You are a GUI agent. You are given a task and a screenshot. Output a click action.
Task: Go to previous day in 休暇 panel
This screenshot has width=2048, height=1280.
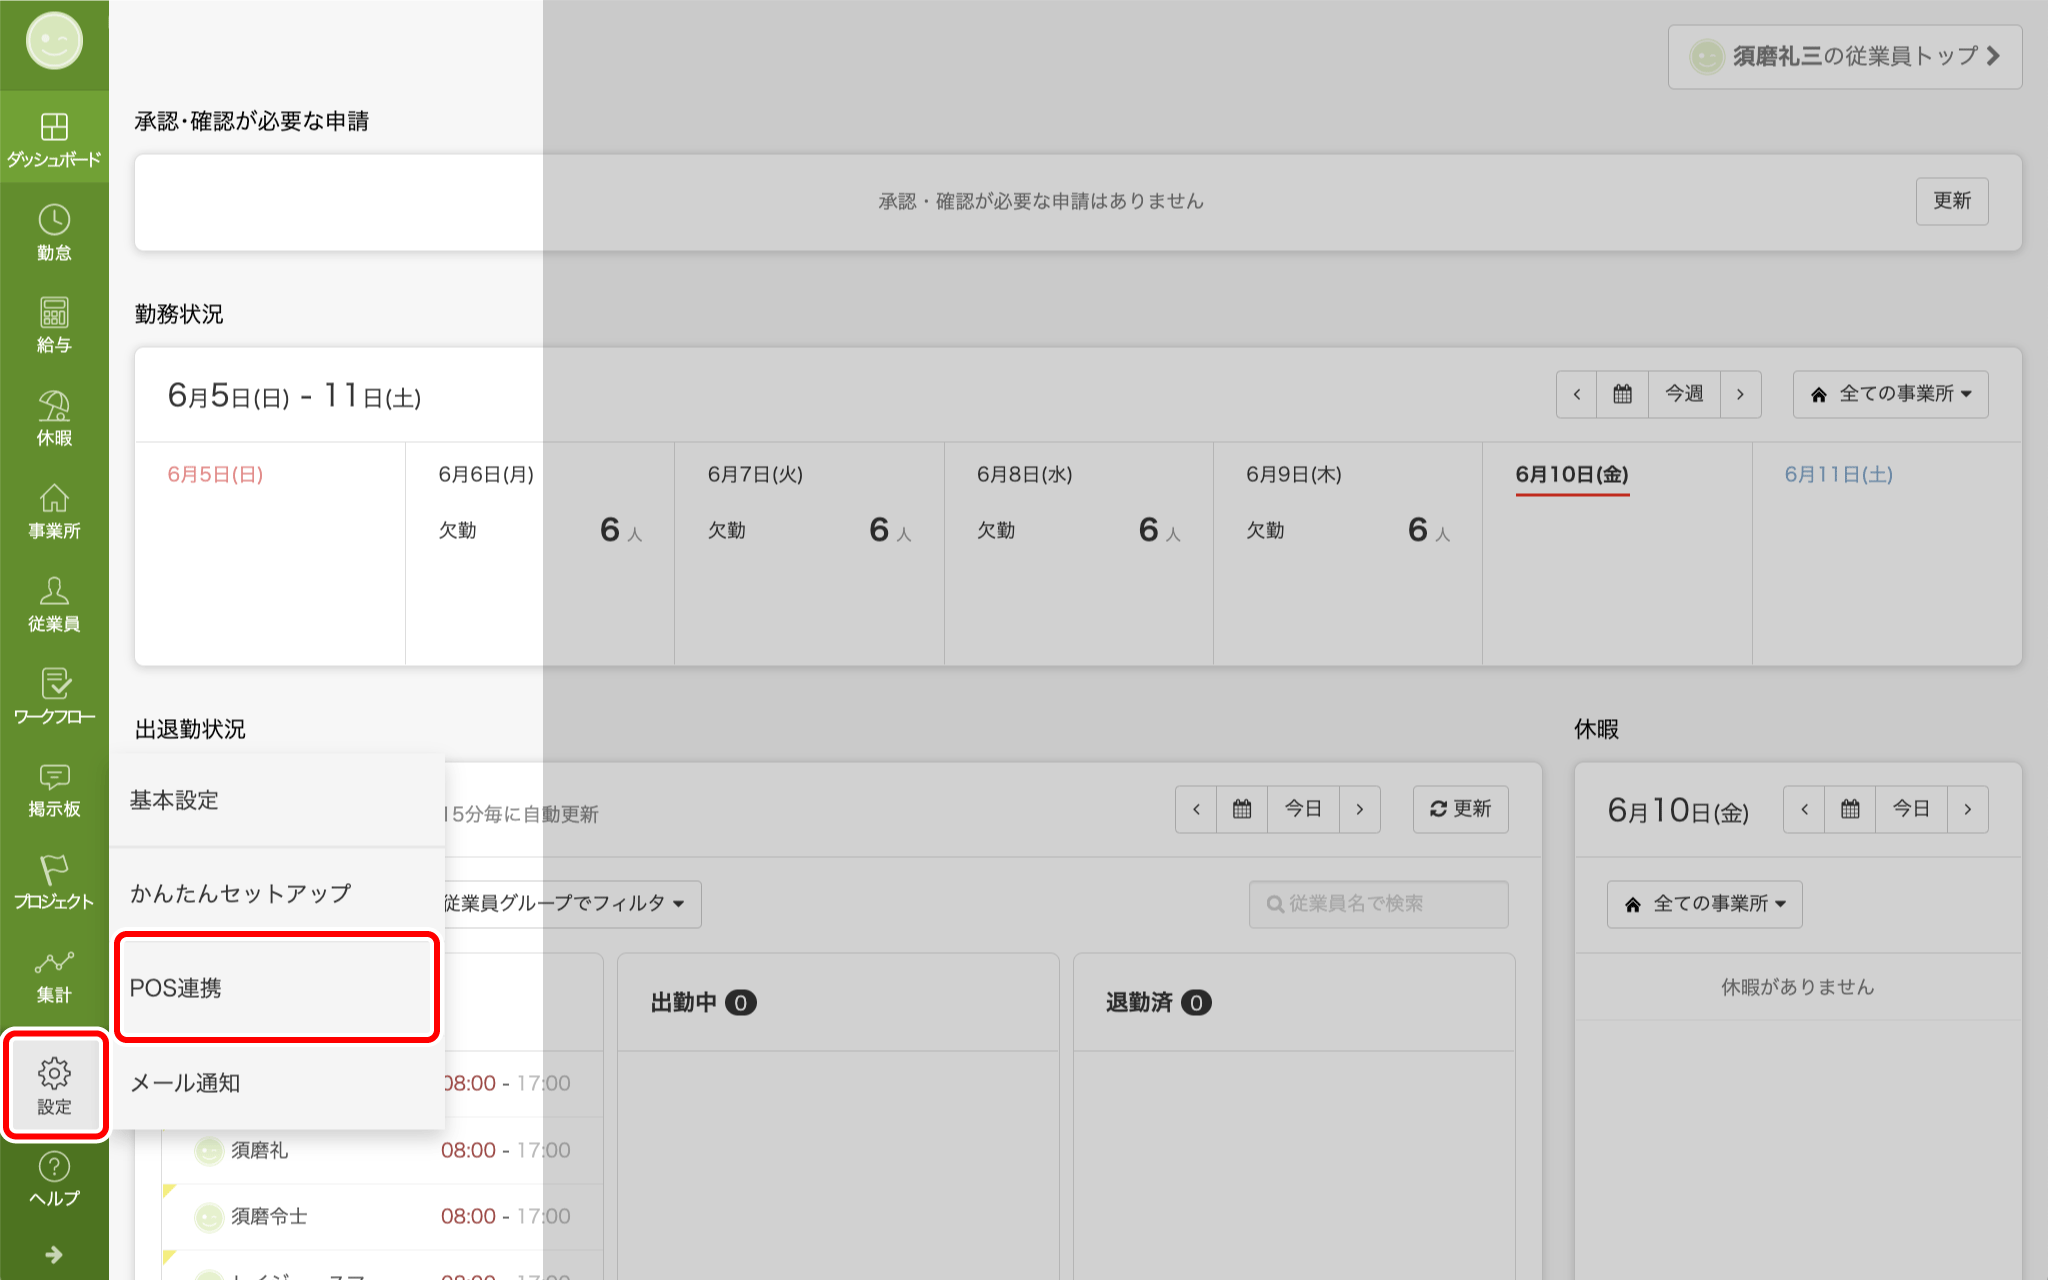pos(1804,809)
